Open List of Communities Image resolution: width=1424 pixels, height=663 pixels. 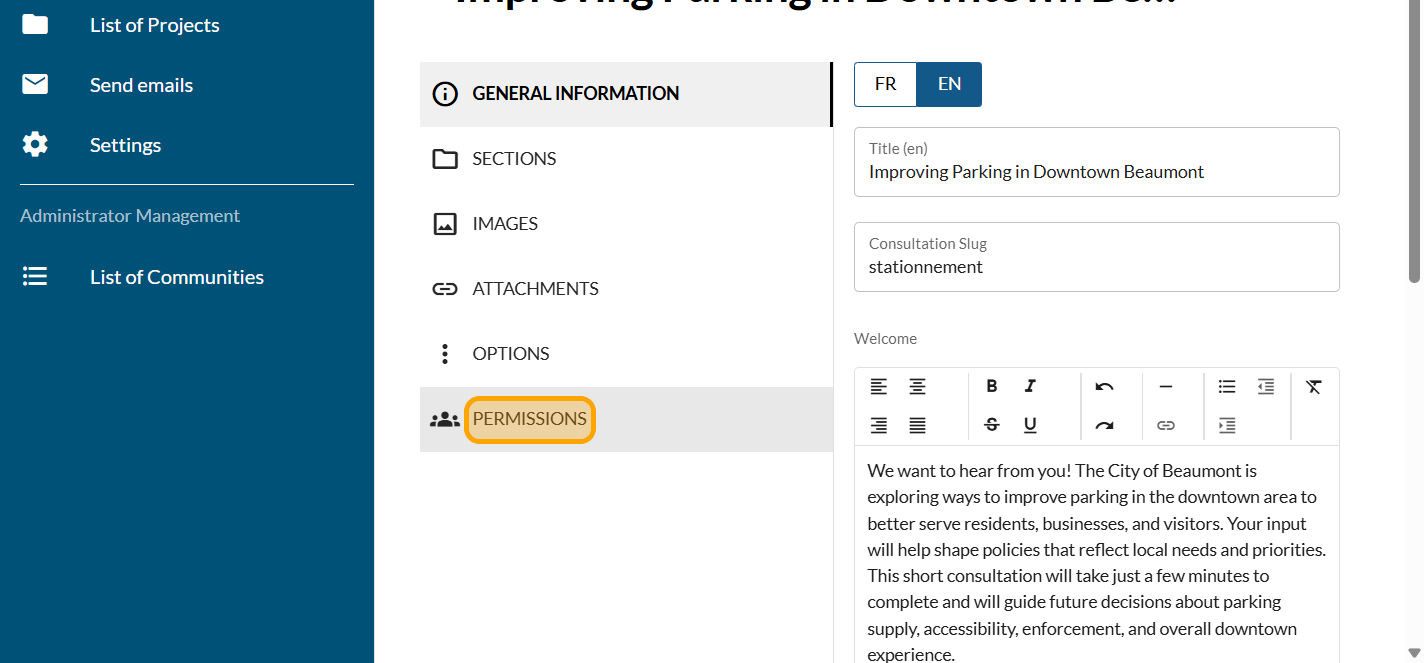coord(176,277)
